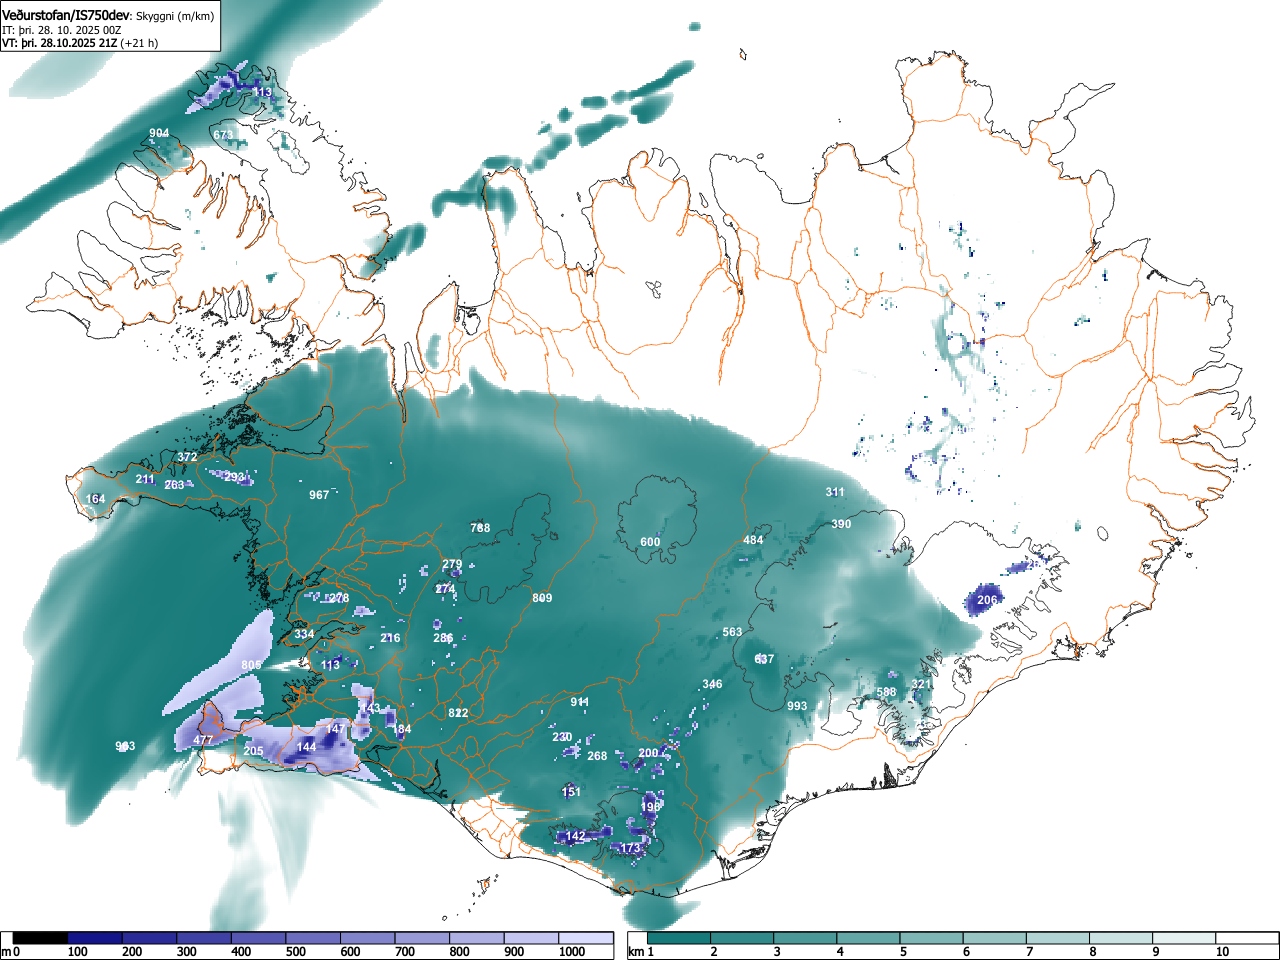Click the 311 map value
This screenshot has height=960, width=1280.
835,492
